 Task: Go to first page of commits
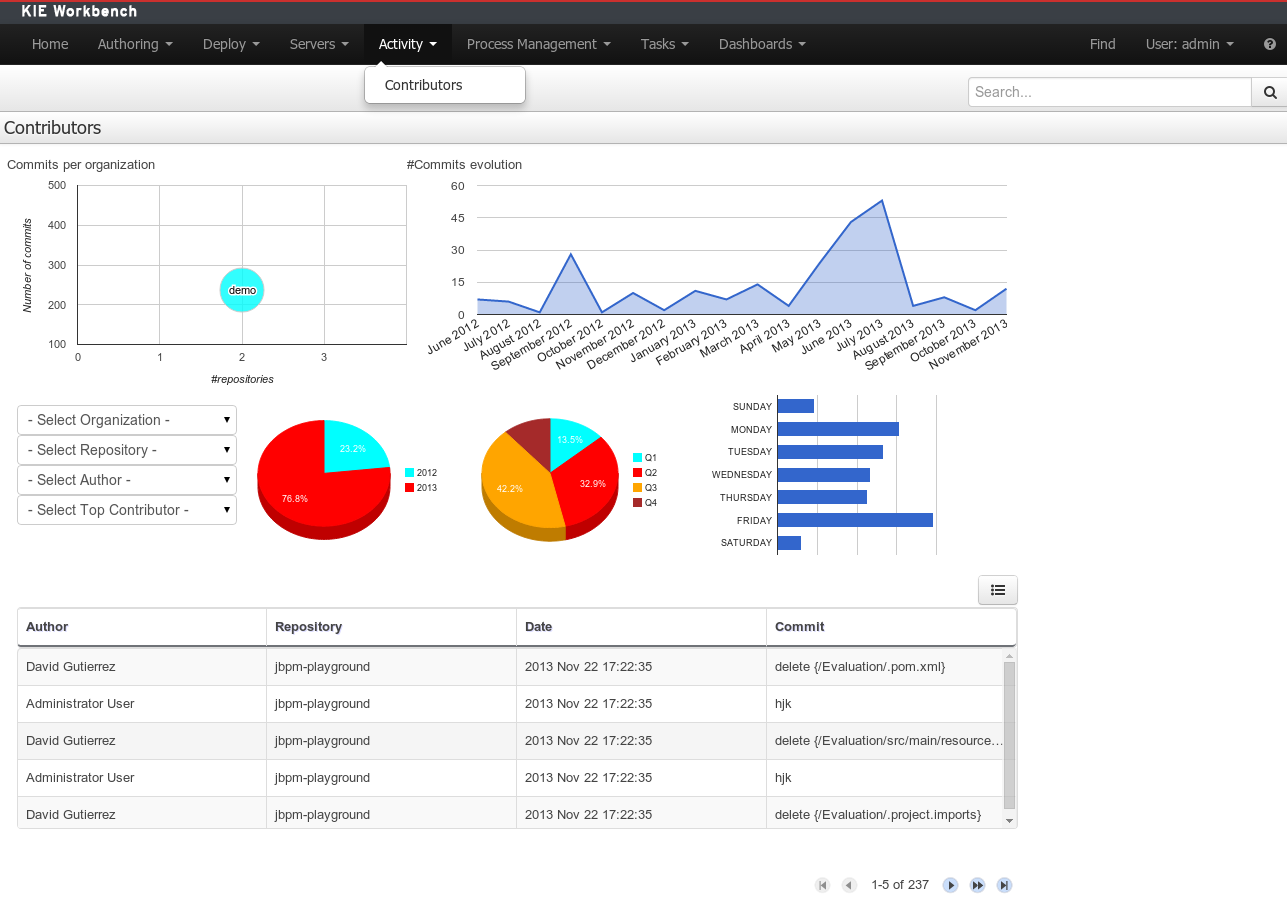pyautogui.click(x=823, y=885)
